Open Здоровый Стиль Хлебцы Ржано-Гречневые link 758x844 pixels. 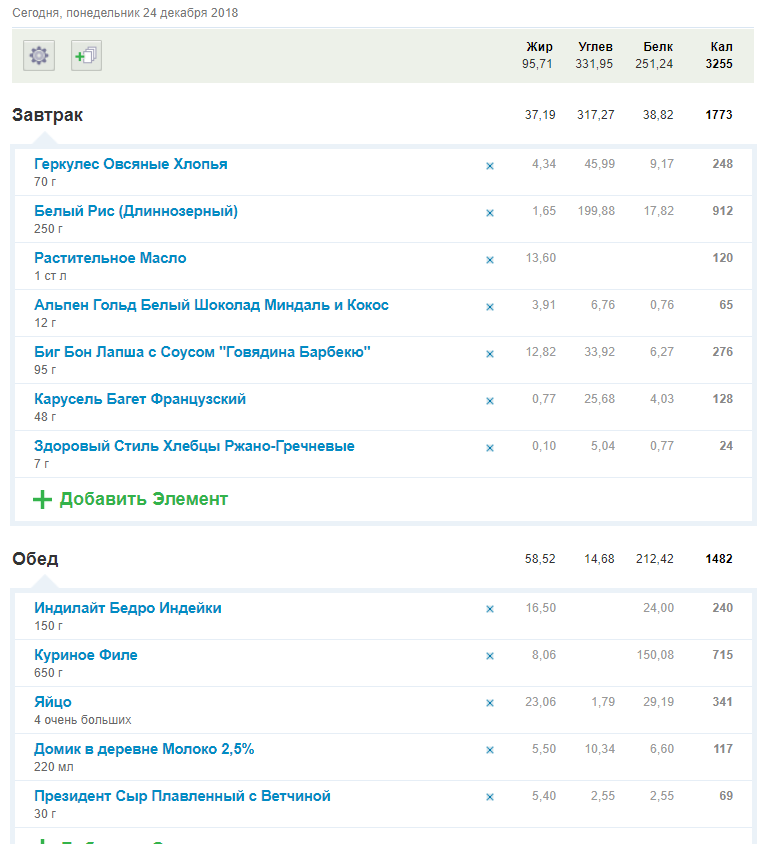pos(194,446)
